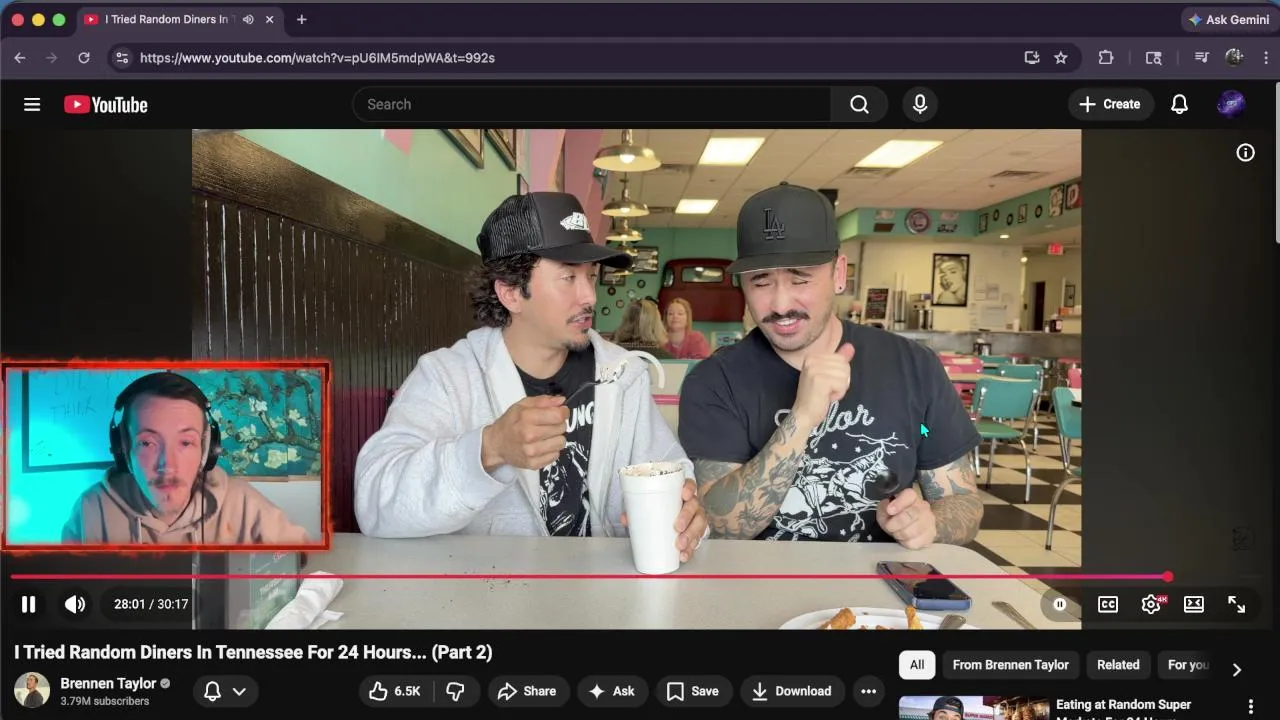Select the From Brennen Taylor chip
This screenshot has width=1280, height=720.
pos(1011,665)
